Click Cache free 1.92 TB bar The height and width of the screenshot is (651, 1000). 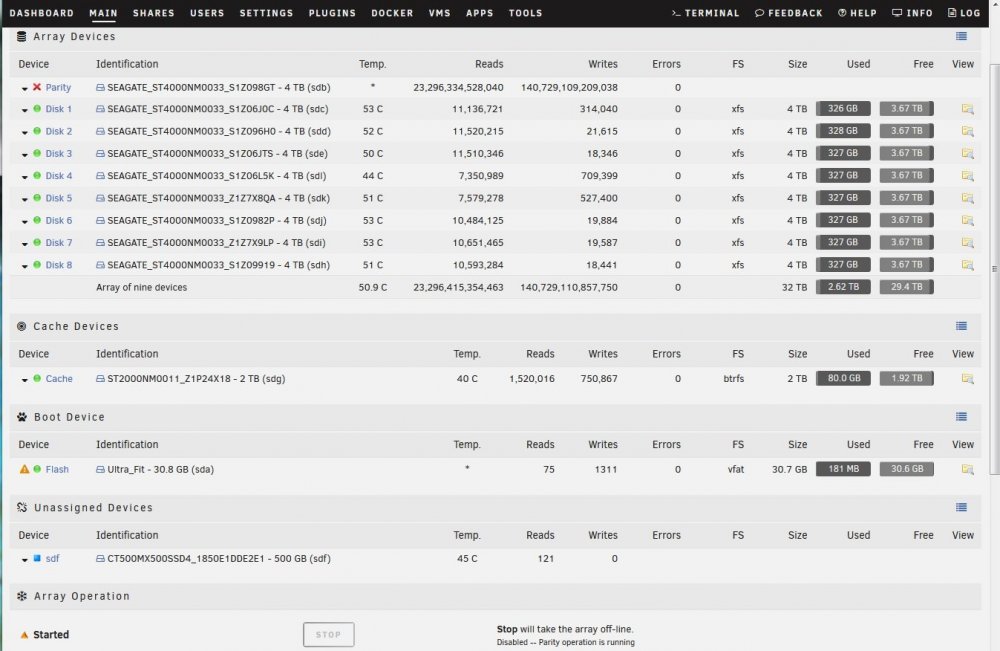pyautogui.click(x=906, y=378)
